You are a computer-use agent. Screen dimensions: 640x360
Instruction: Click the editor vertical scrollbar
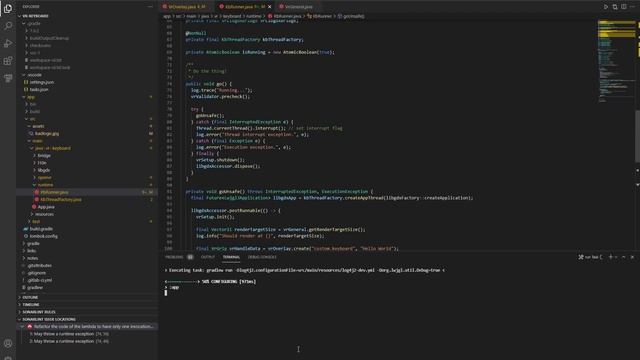[638, 137]
